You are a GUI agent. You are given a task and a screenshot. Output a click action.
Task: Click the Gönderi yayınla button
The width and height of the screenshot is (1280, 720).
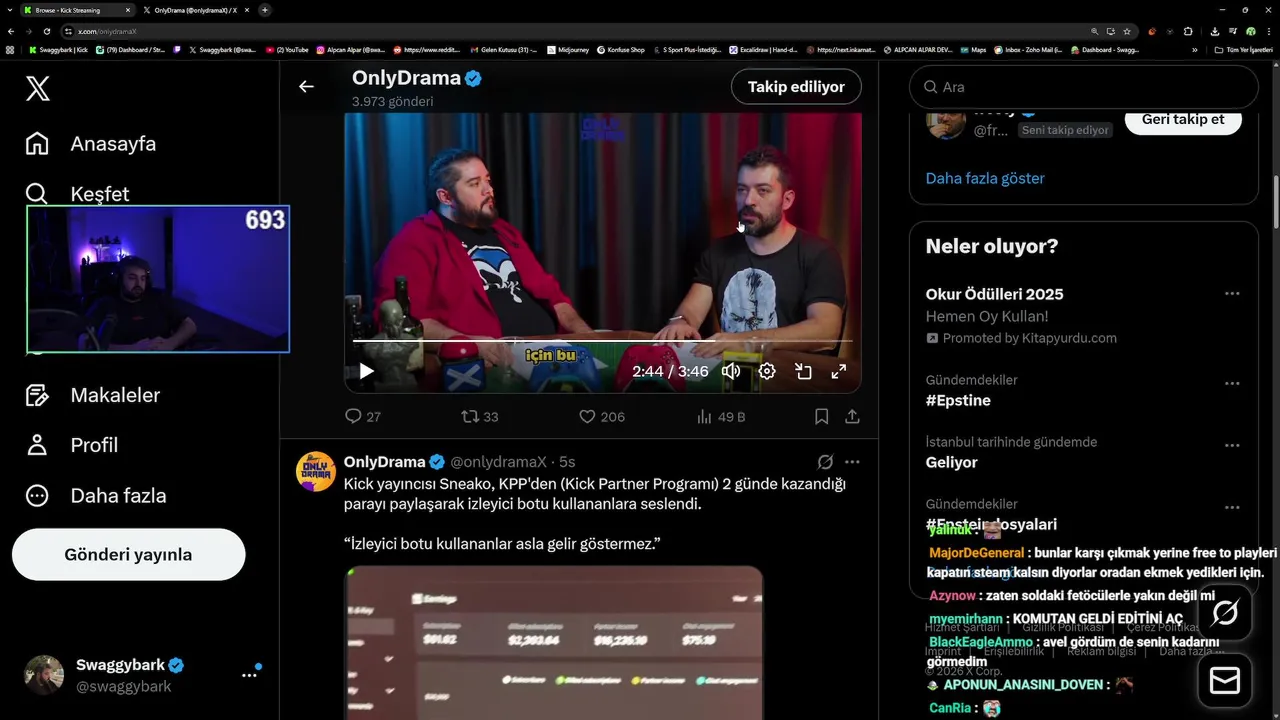128,555
